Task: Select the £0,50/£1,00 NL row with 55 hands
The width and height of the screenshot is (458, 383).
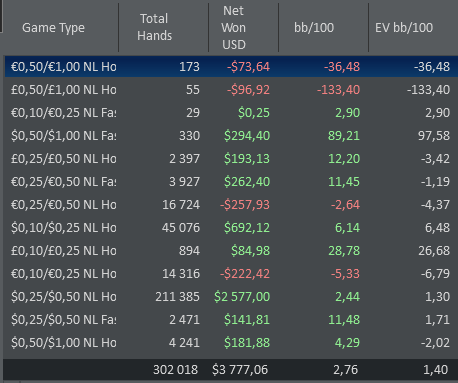Action: coord(231,90)
